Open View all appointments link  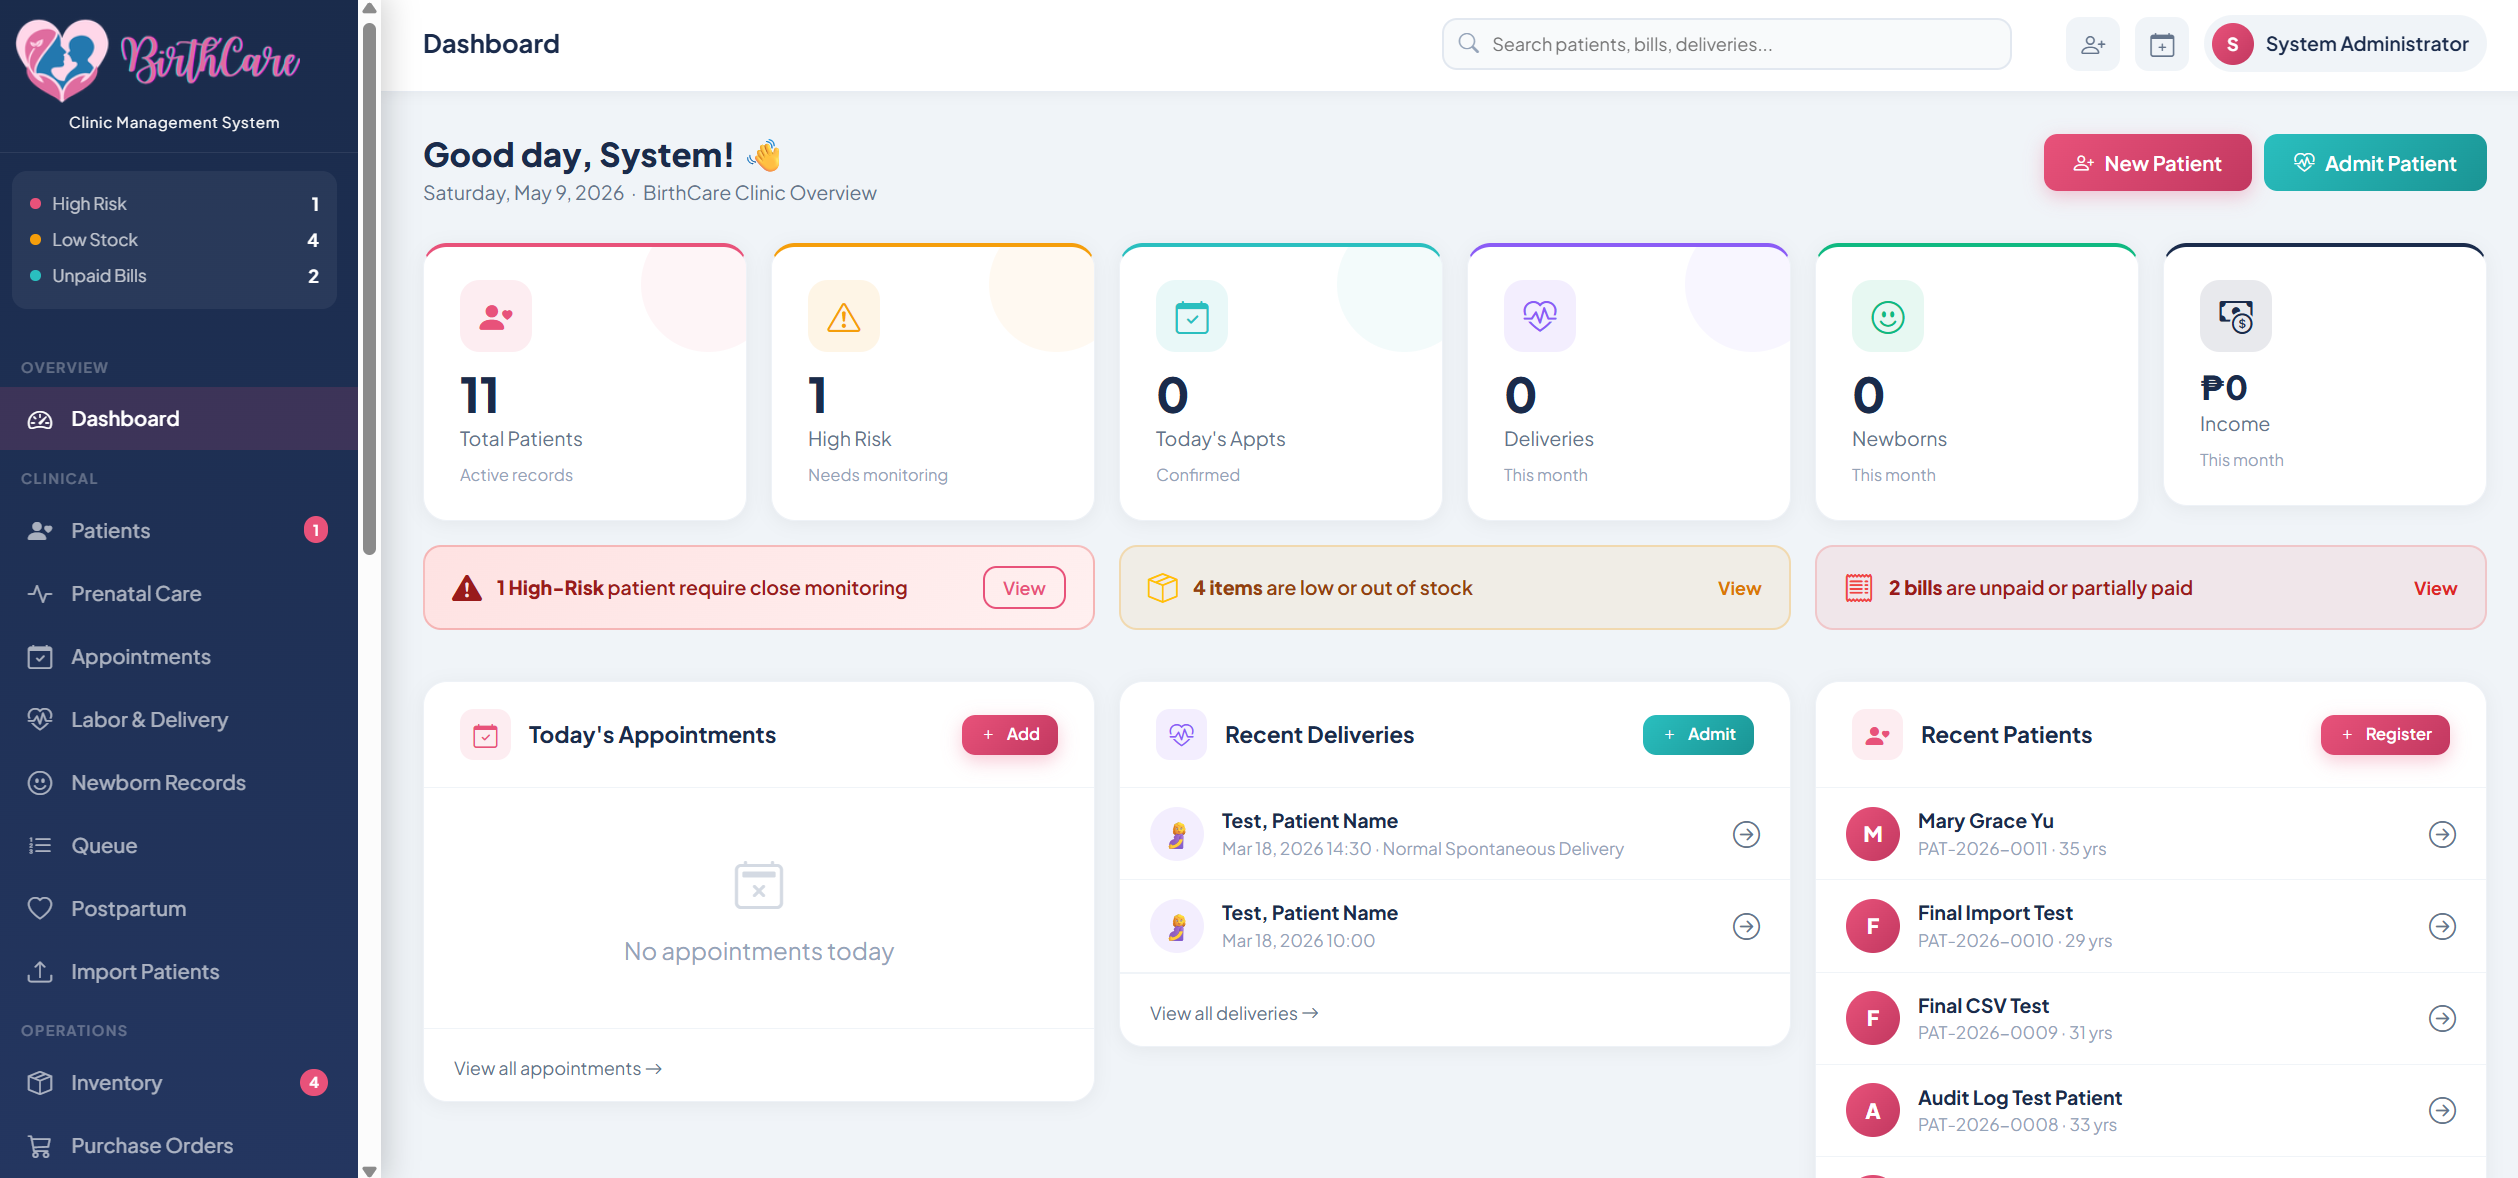click(558, 1068)
